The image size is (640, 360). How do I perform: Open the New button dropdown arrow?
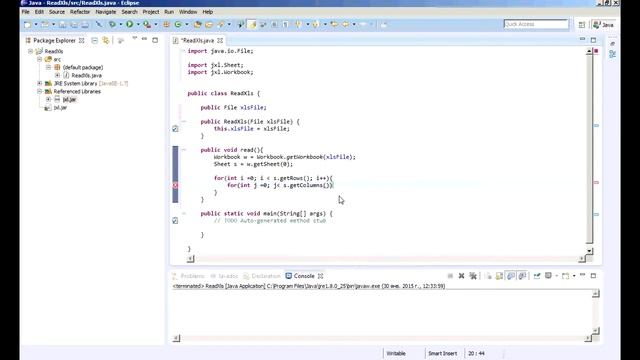(36, 24)
